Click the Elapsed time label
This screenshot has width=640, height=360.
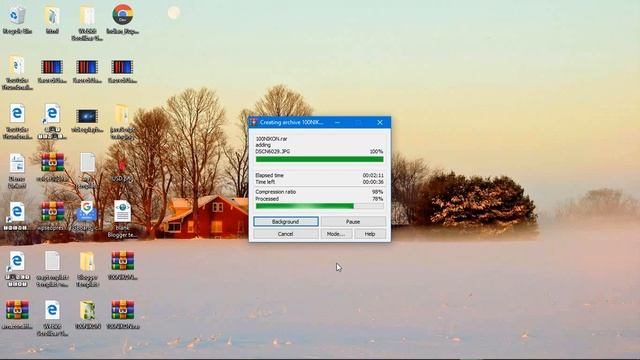pos(269,175)
